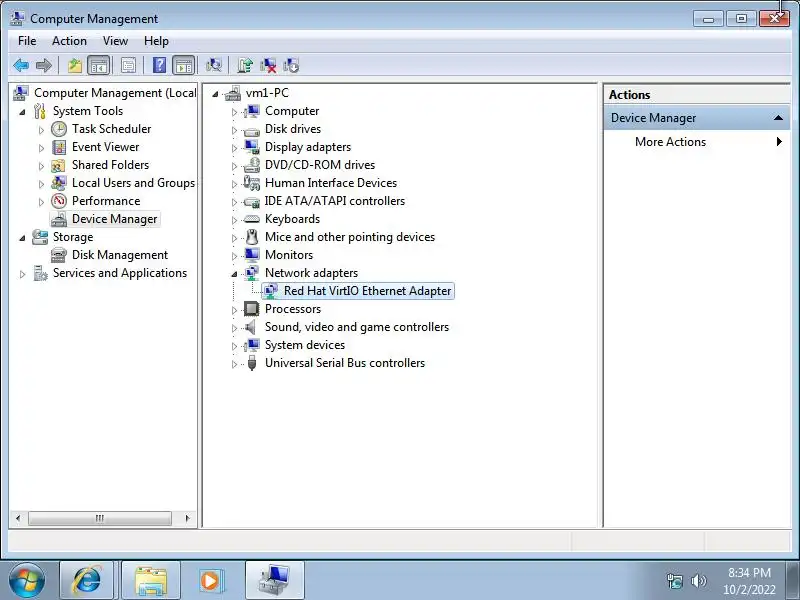This screenshot has height=600, width=800.
Task: Click the Computer Management taskbar button
Action: 274,581
